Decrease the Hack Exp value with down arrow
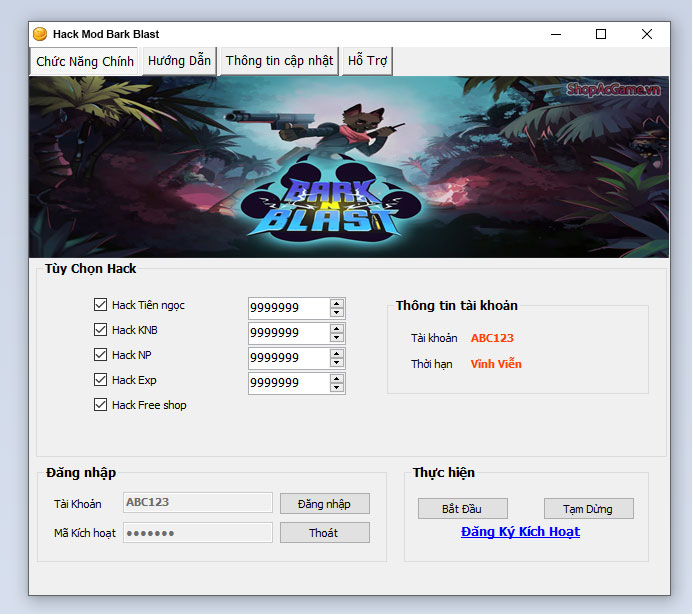The width and height of the screenshot is (693, 616). pos(337,388)
